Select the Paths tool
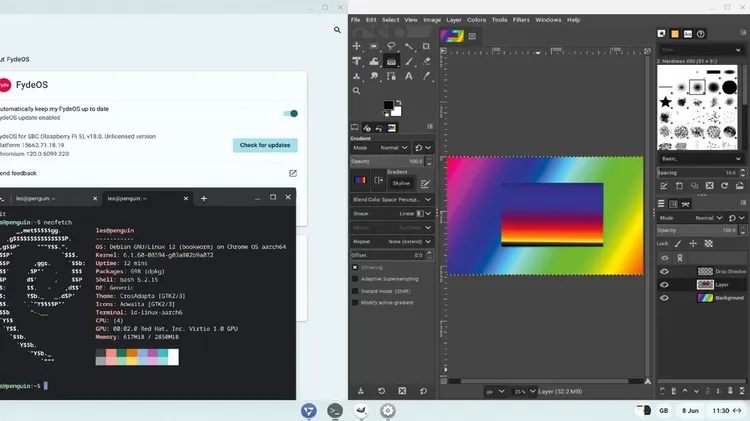Image resolution: width=750 pixels, height=421 pixels. (391, 76)
